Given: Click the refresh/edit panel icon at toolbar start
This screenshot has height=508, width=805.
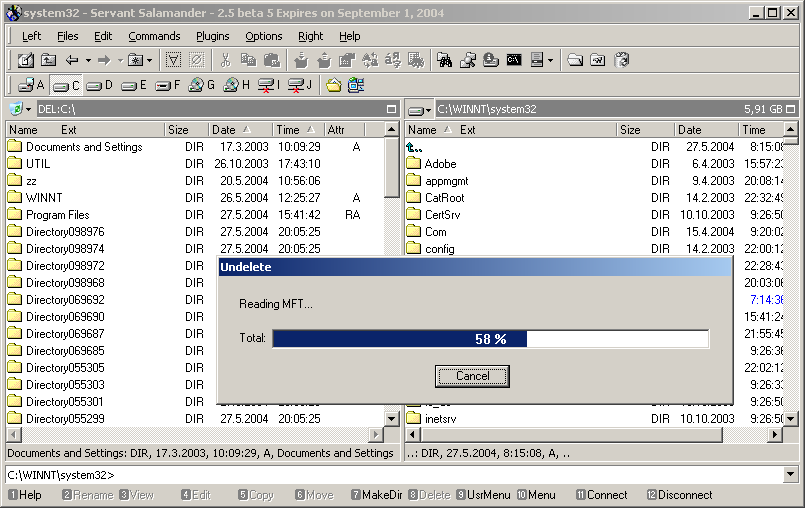Looking at the screenshot, I should pos(26,60).
